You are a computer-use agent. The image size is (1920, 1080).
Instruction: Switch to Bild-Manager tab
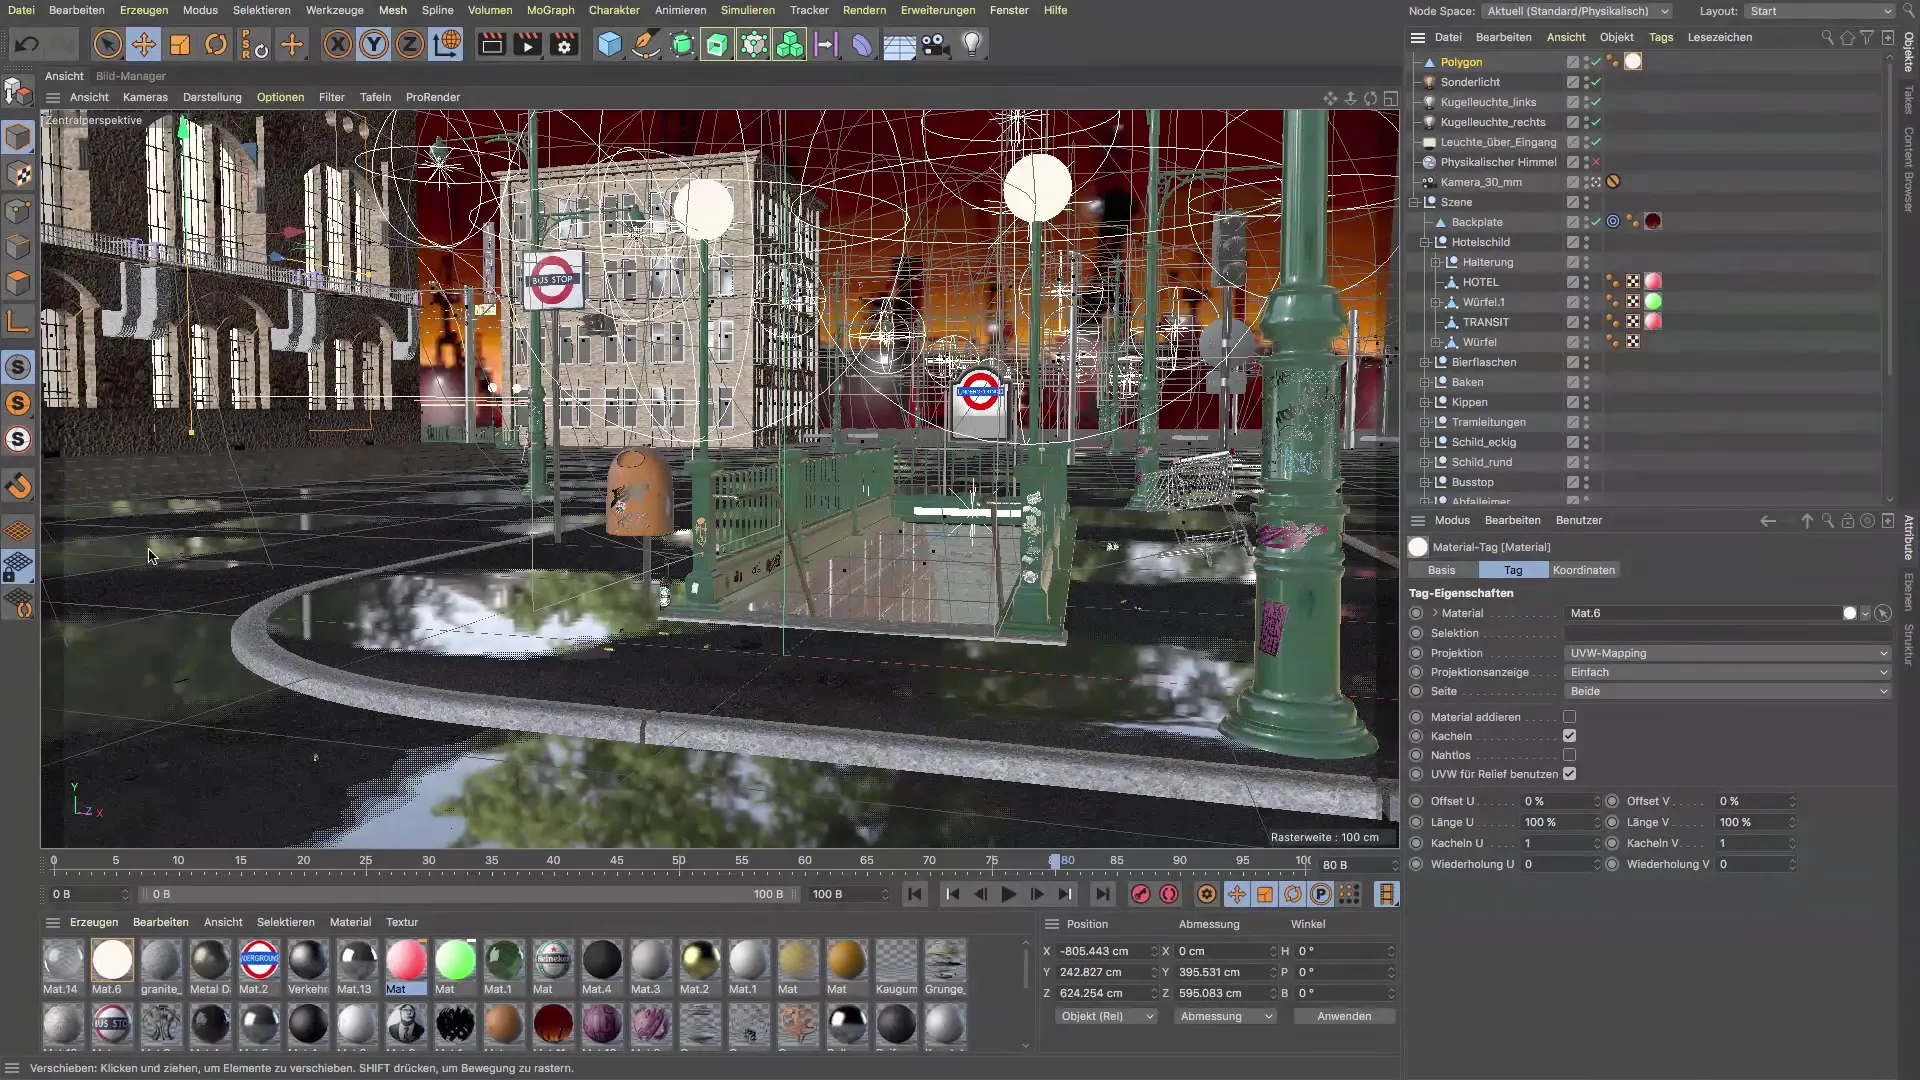coord(131,76)
